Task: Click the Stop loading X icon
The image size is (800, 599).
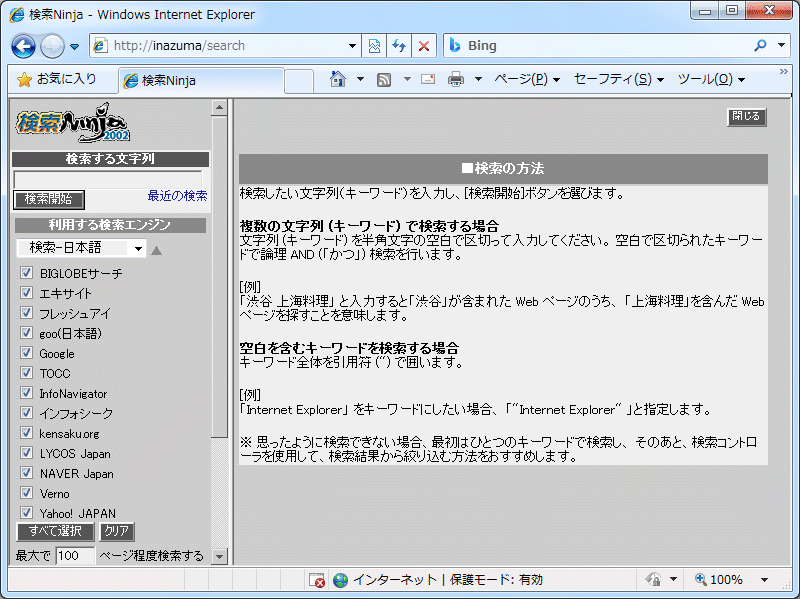Action: [424, 46]
